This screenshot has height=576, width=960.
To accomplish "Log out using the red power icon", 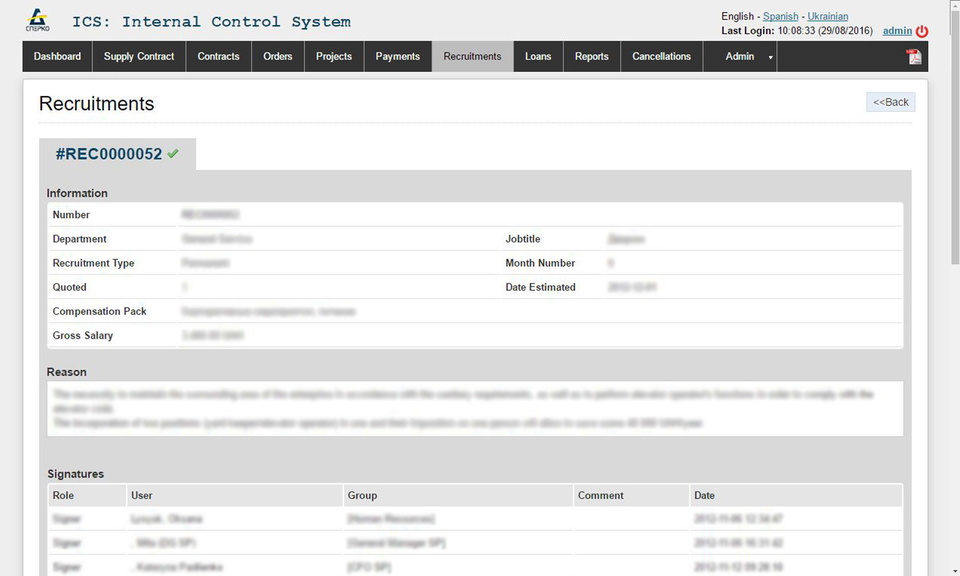I will coord(919,30).
